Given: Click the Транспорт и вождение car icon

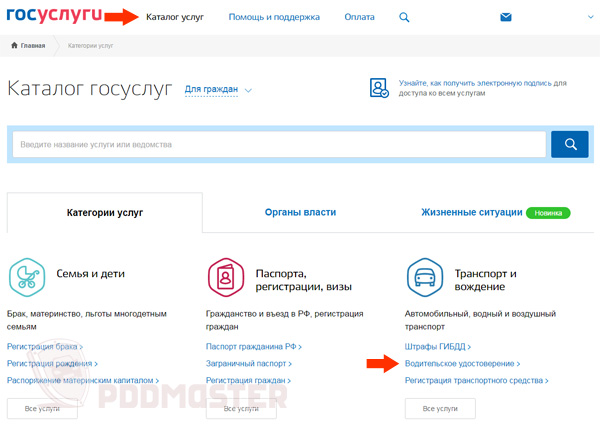Looking at the screenshot, I should click(x=425, y=277).
